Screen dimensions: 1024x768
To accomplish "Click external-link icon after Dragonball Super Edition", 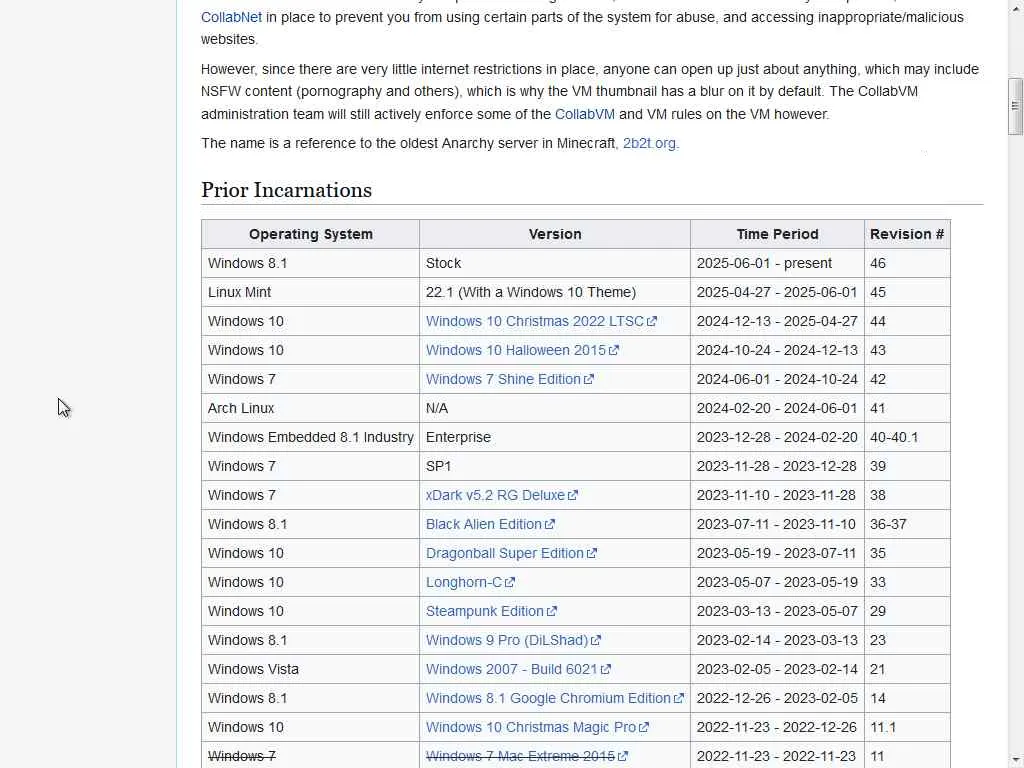I will click(592, 553).
